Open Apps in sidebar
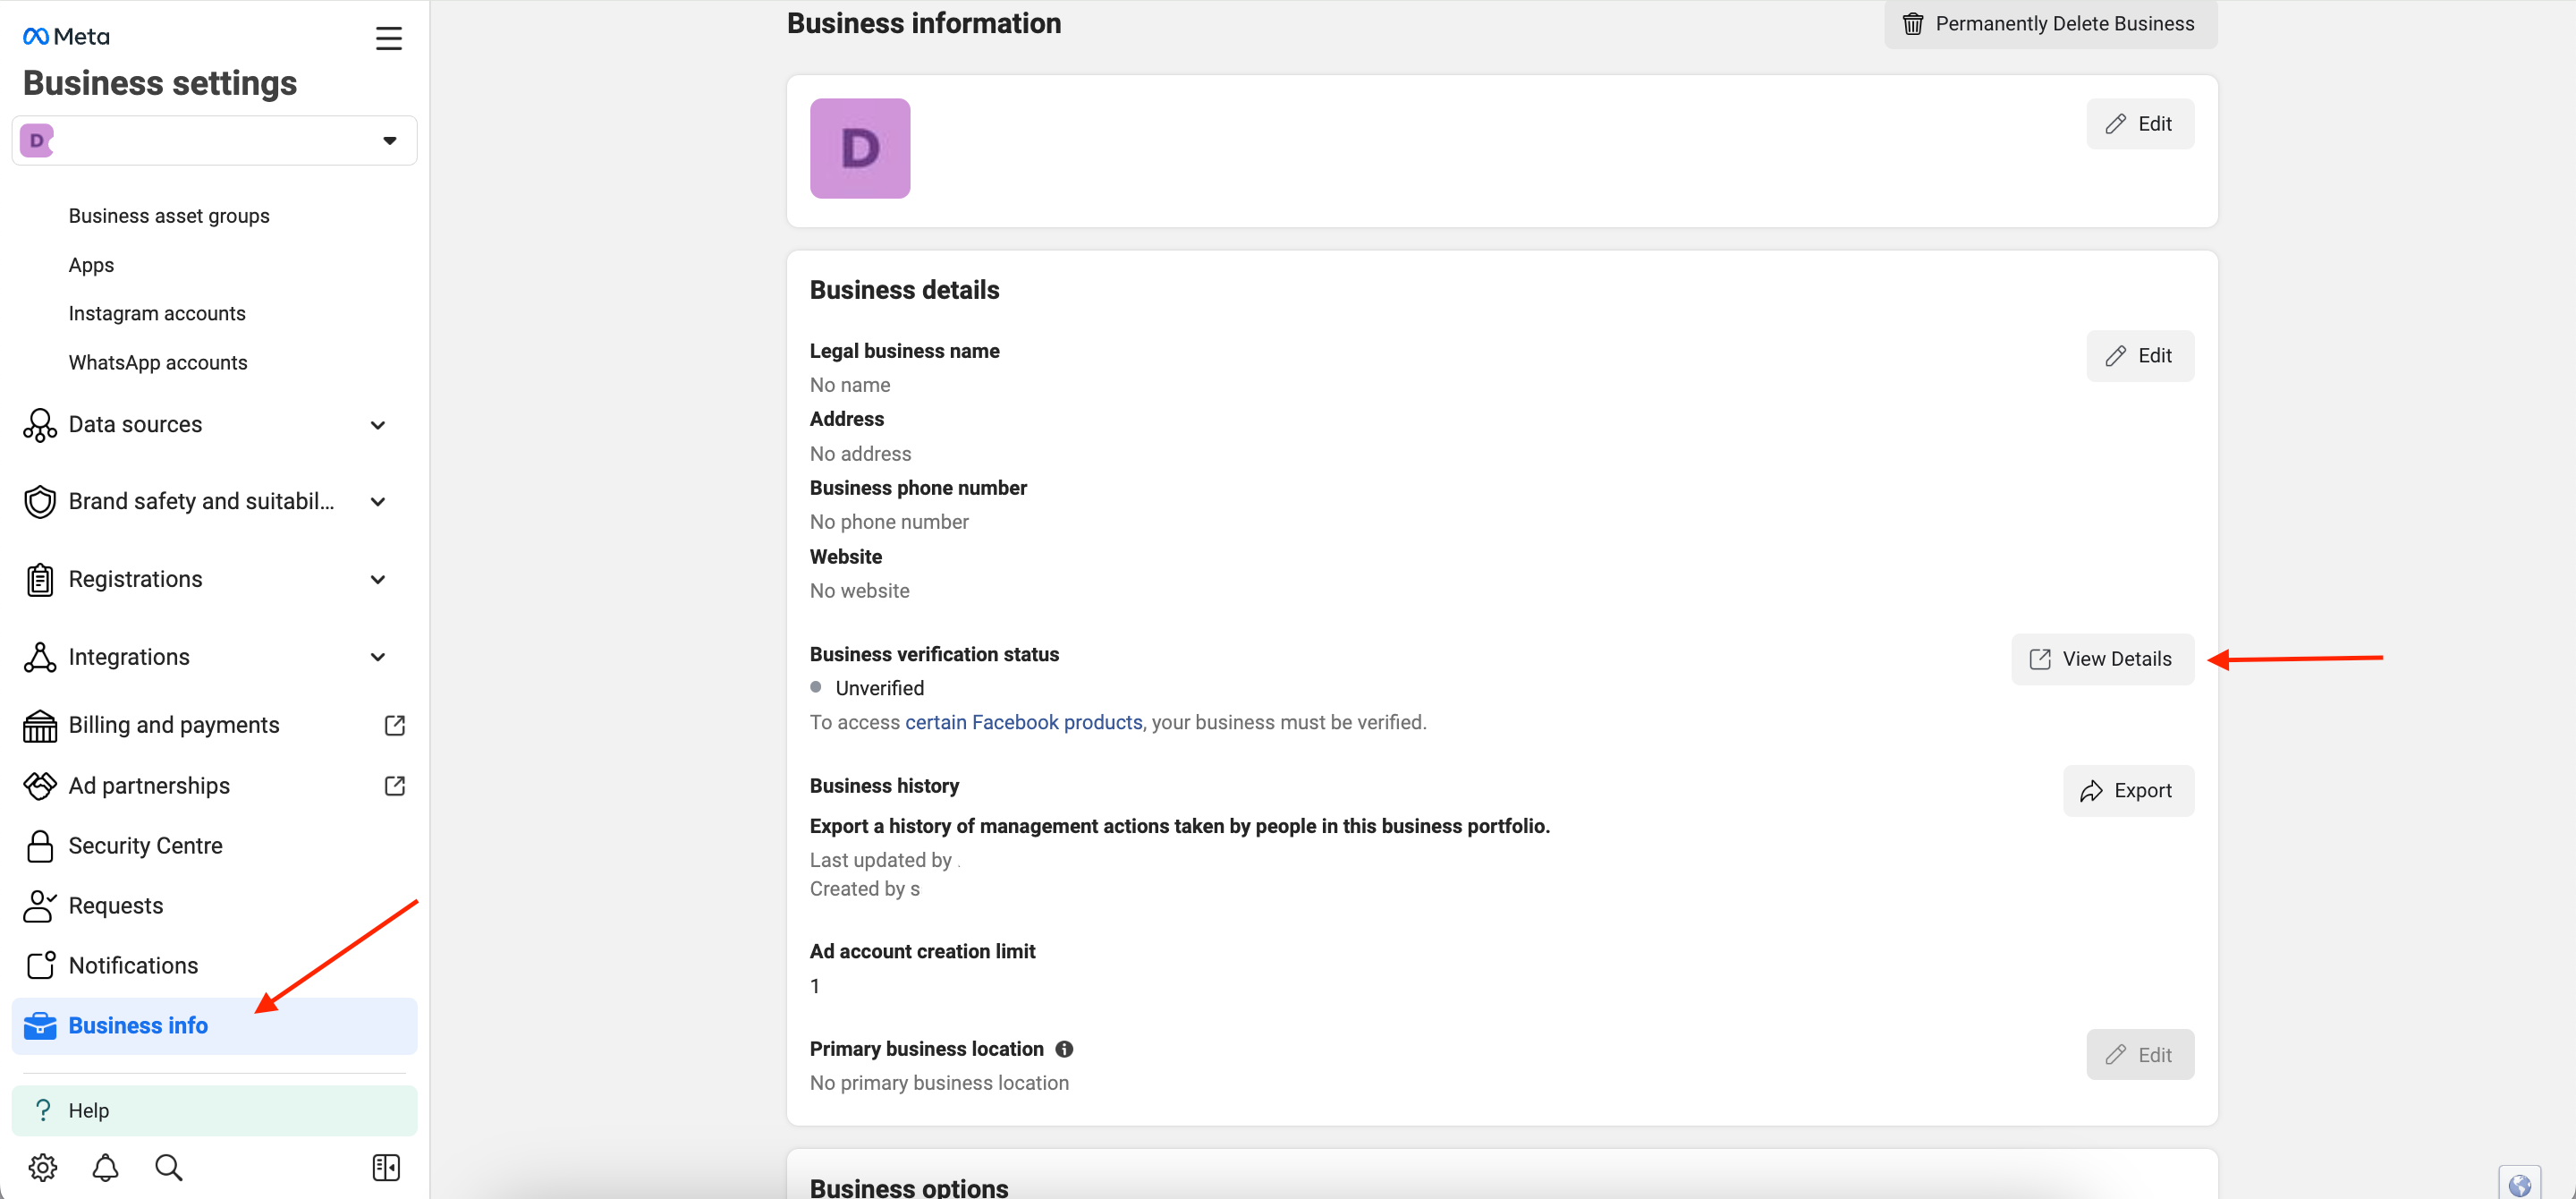 click(91, 265)
